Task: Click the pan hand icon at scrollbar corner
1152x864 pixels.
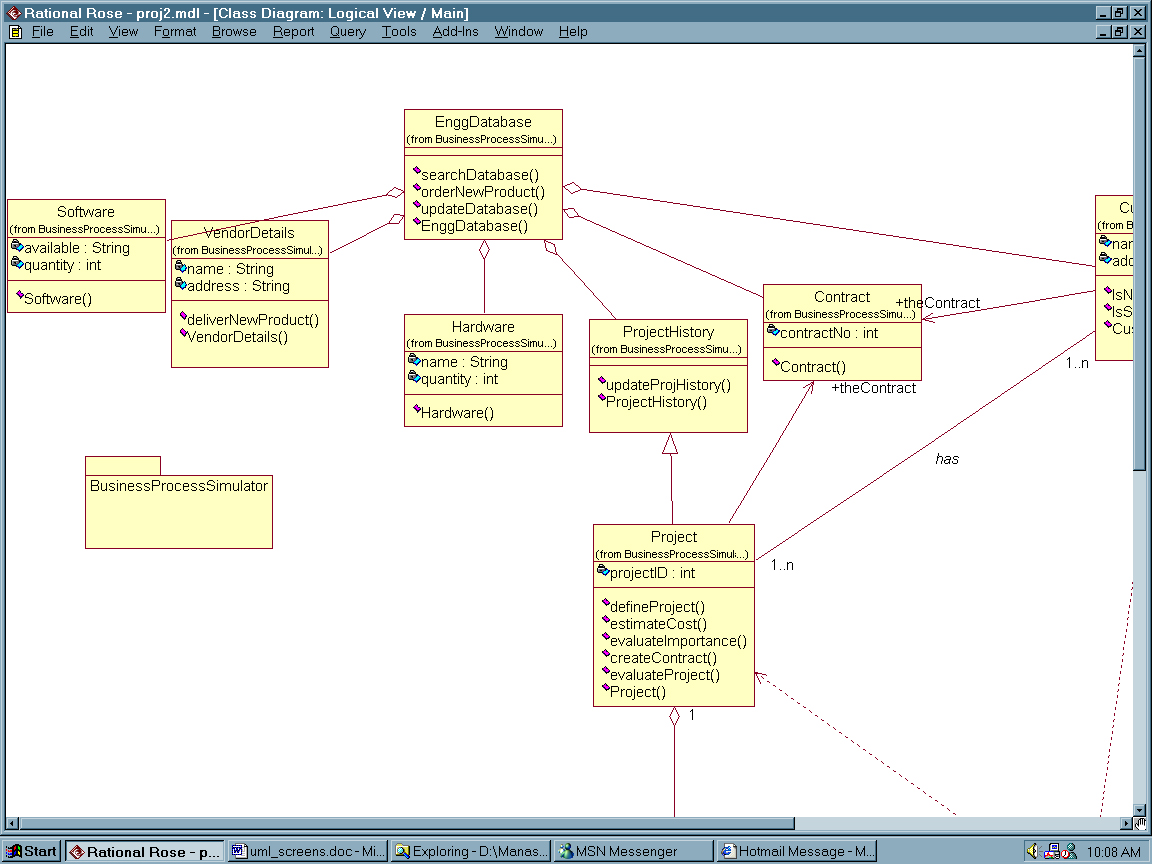Action: click(1140, 824)
